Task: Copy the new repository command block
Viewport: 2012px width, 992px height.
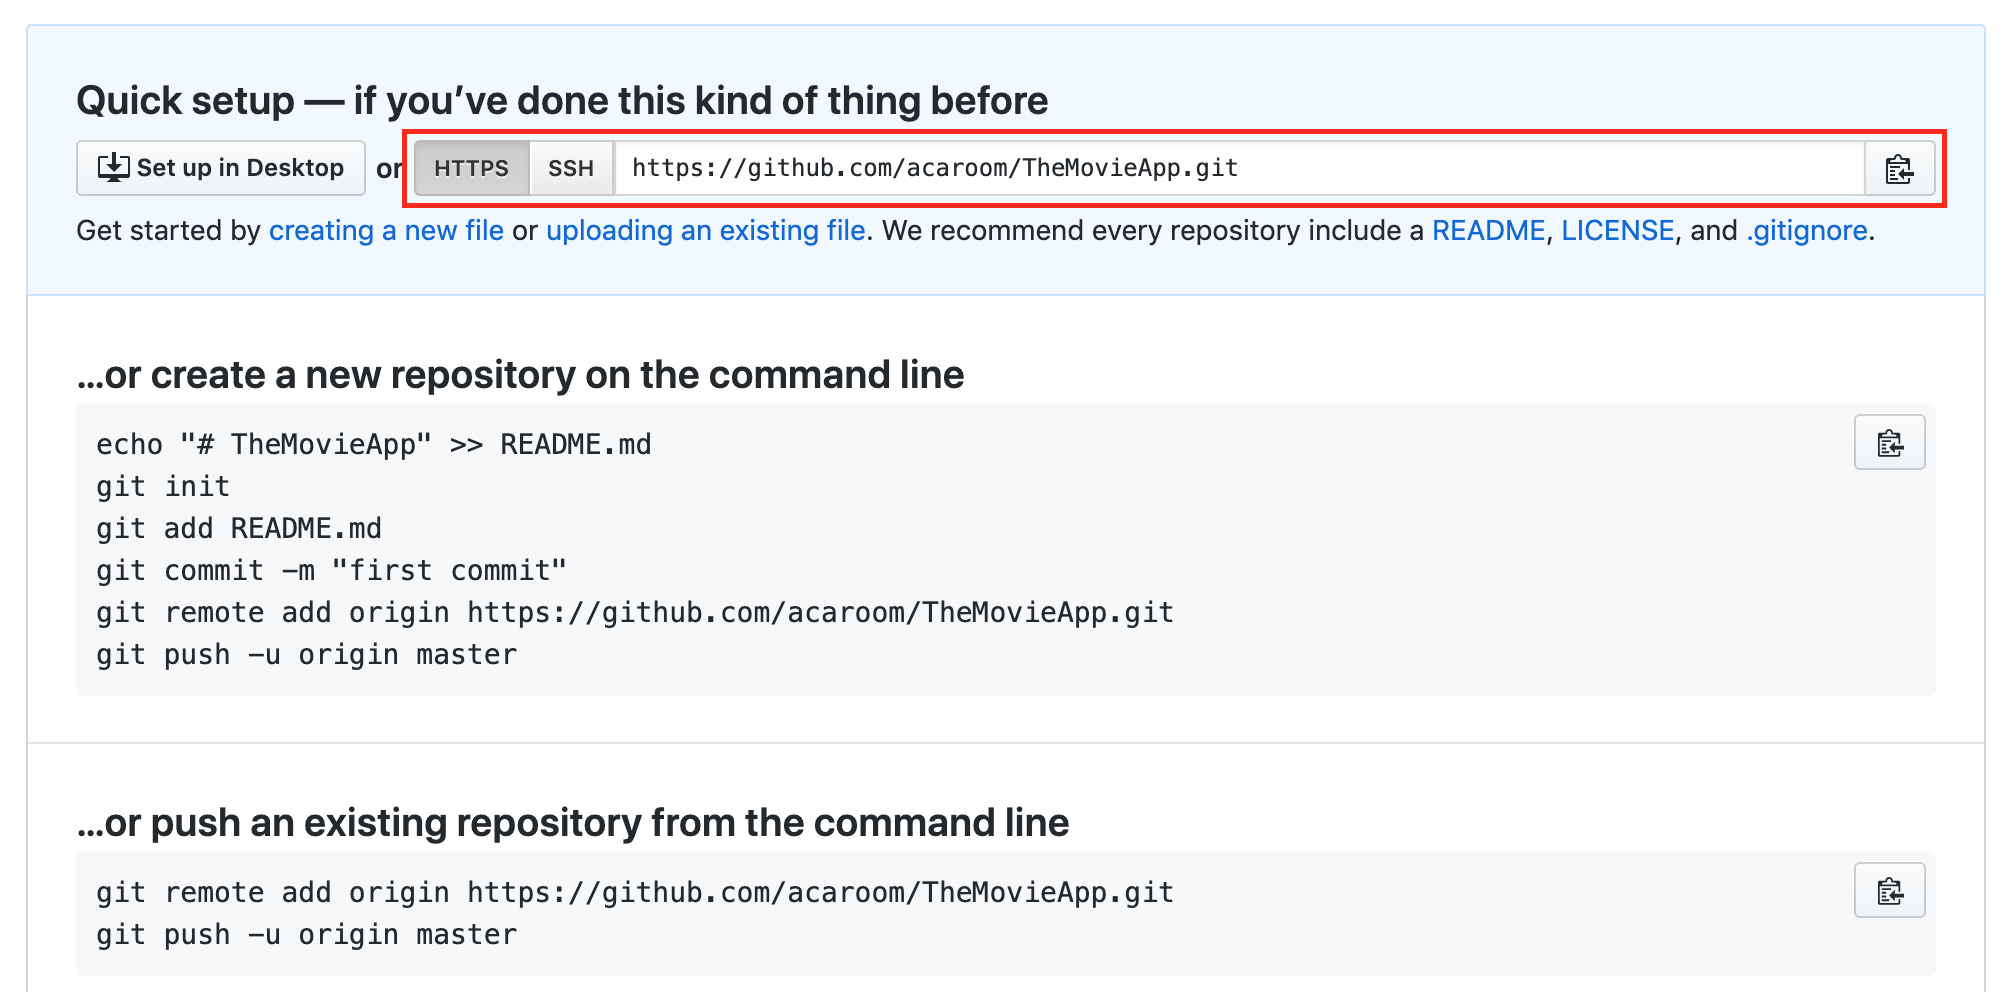Action: coord(1889,443)
